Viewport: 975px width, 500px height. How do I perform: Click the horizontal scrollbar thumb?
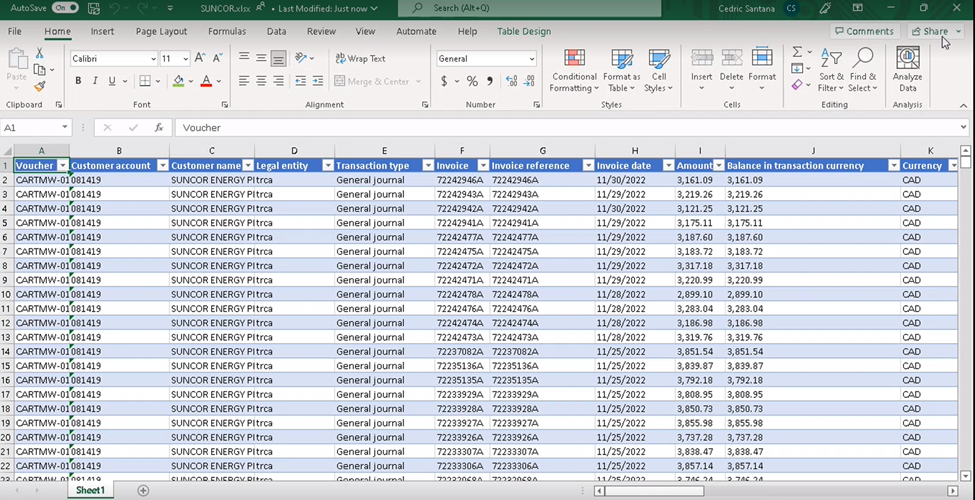pyautogui.click(x=654, y=491)
